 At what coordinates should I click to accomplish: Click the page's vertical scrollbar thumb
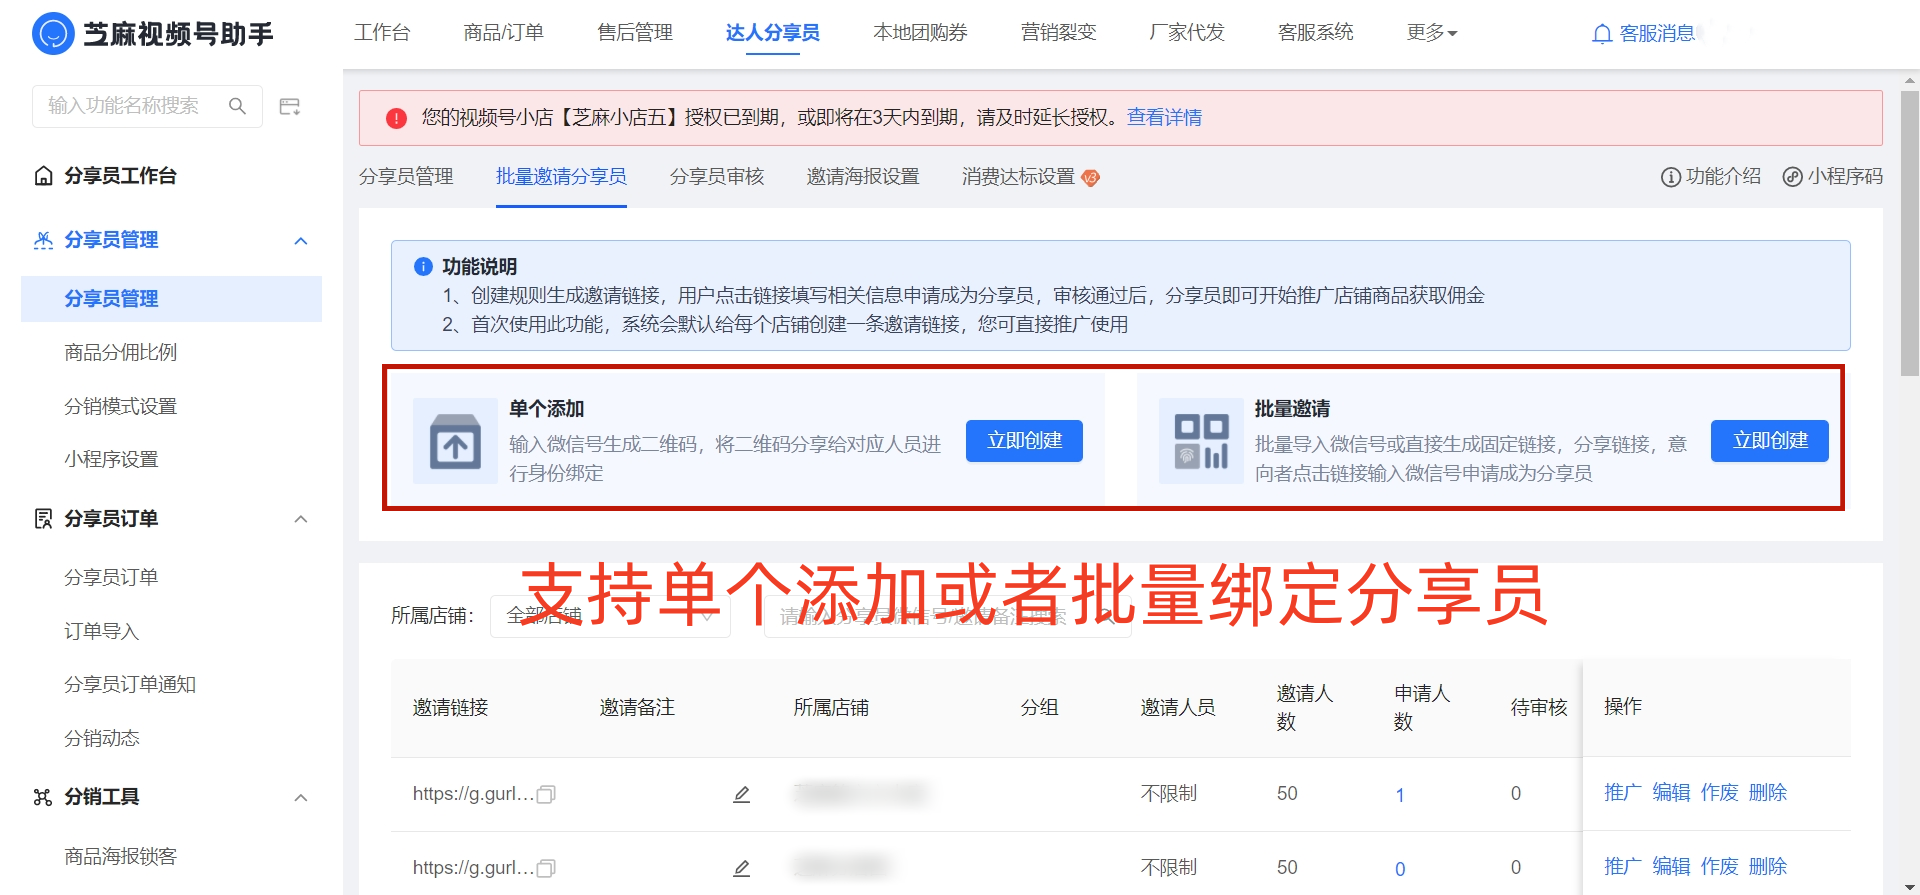pyautogui.click(x=1910, y=233)
